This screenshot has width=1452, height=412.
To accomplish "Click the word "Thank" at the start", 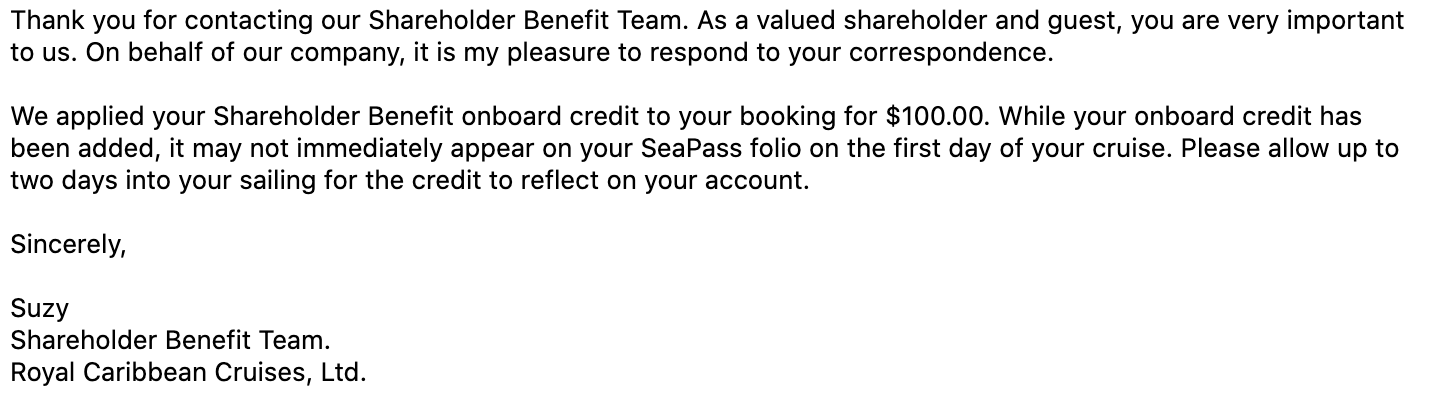I will pyautogui.click(x=40, y=20).
